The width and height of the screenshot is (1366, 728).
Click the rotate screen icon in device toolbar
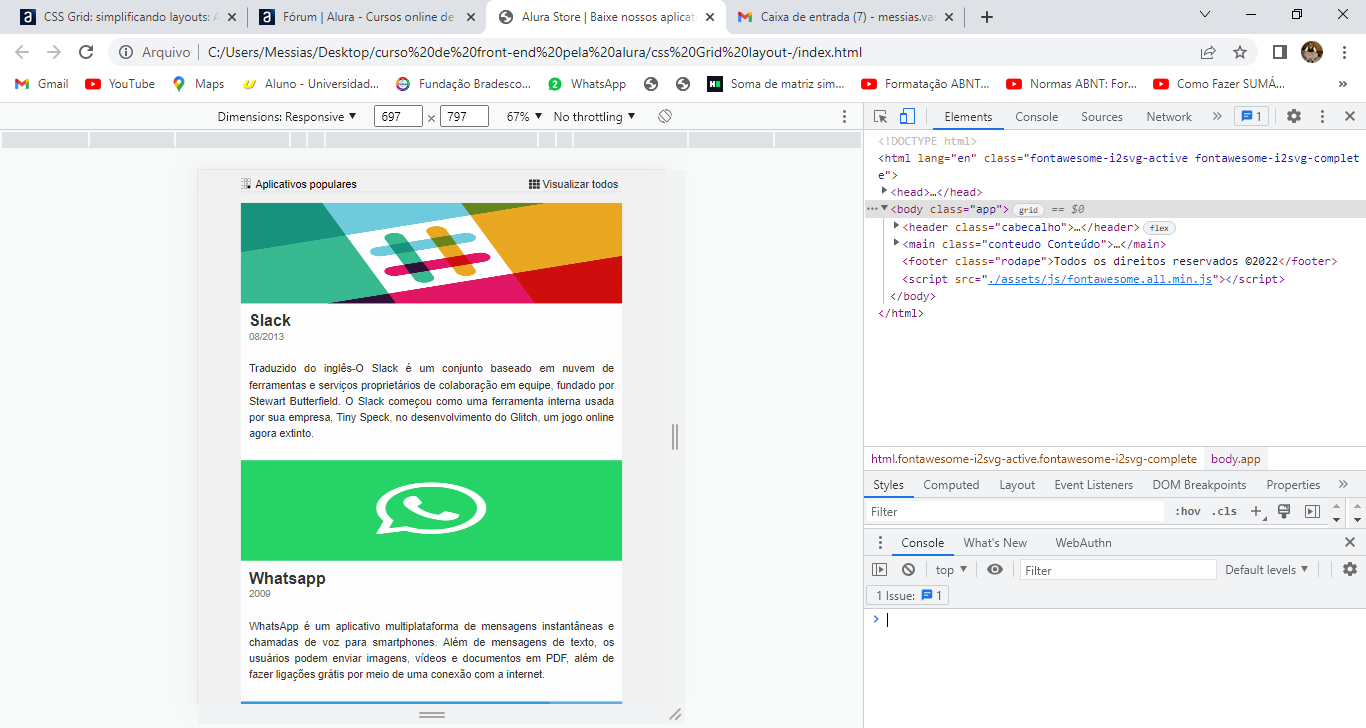pyautogui.click(x=665, y=117)
